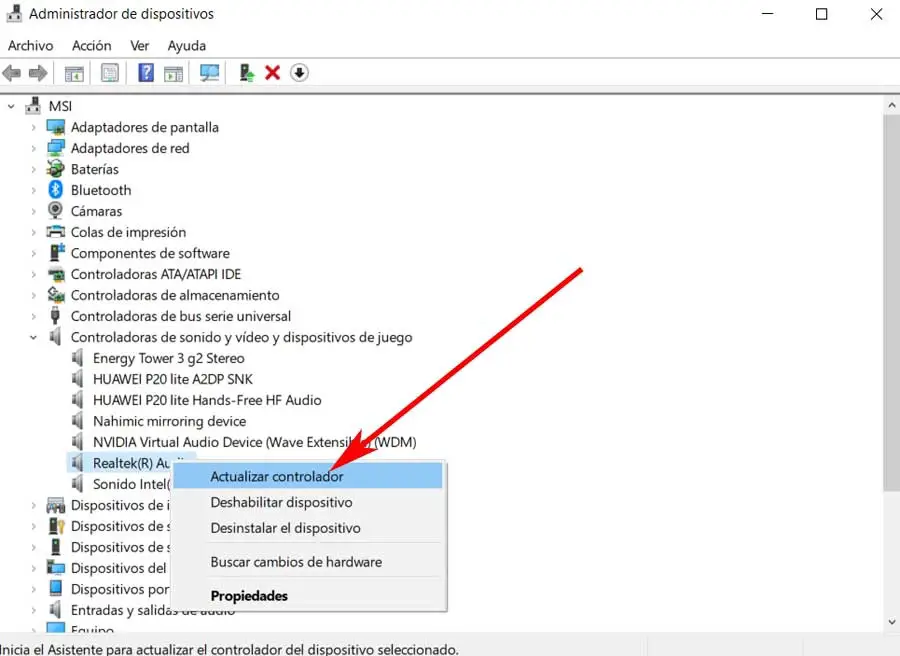
Task: Select Controladoras de bus serie universal label
Action: (181, 316)
